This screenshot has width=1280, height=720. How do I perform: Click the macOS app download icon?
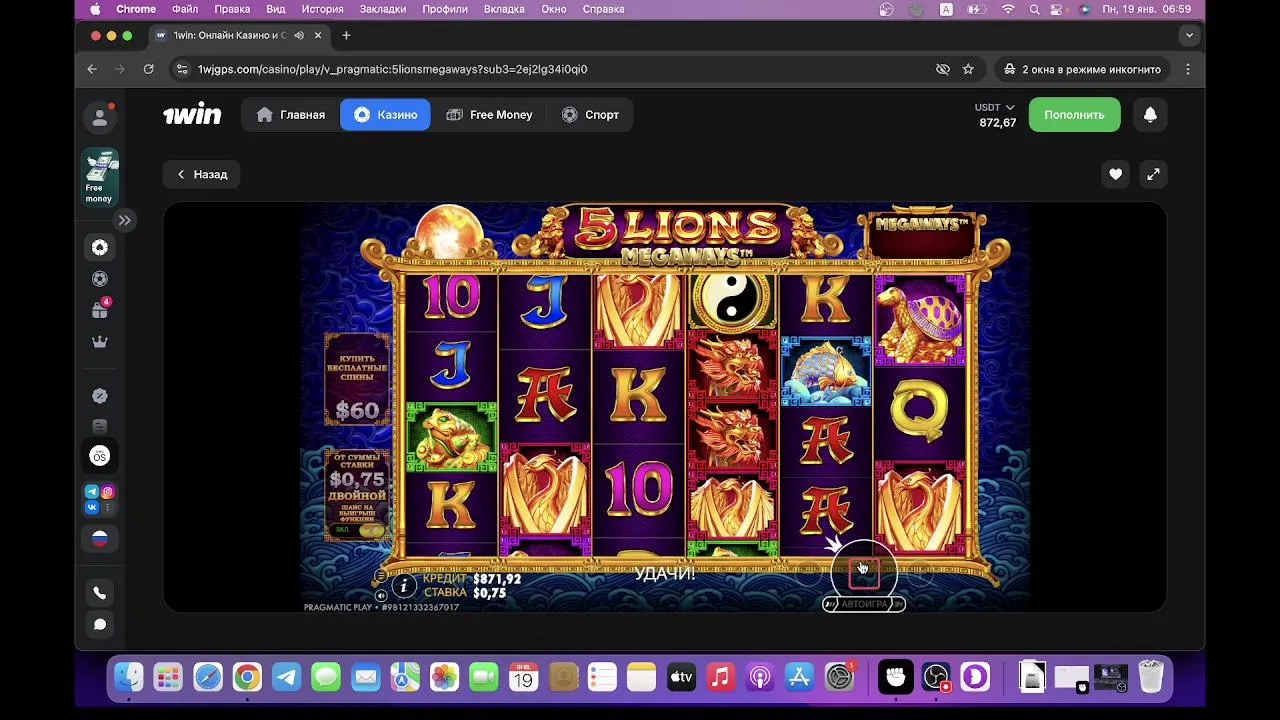click(100, 456)
